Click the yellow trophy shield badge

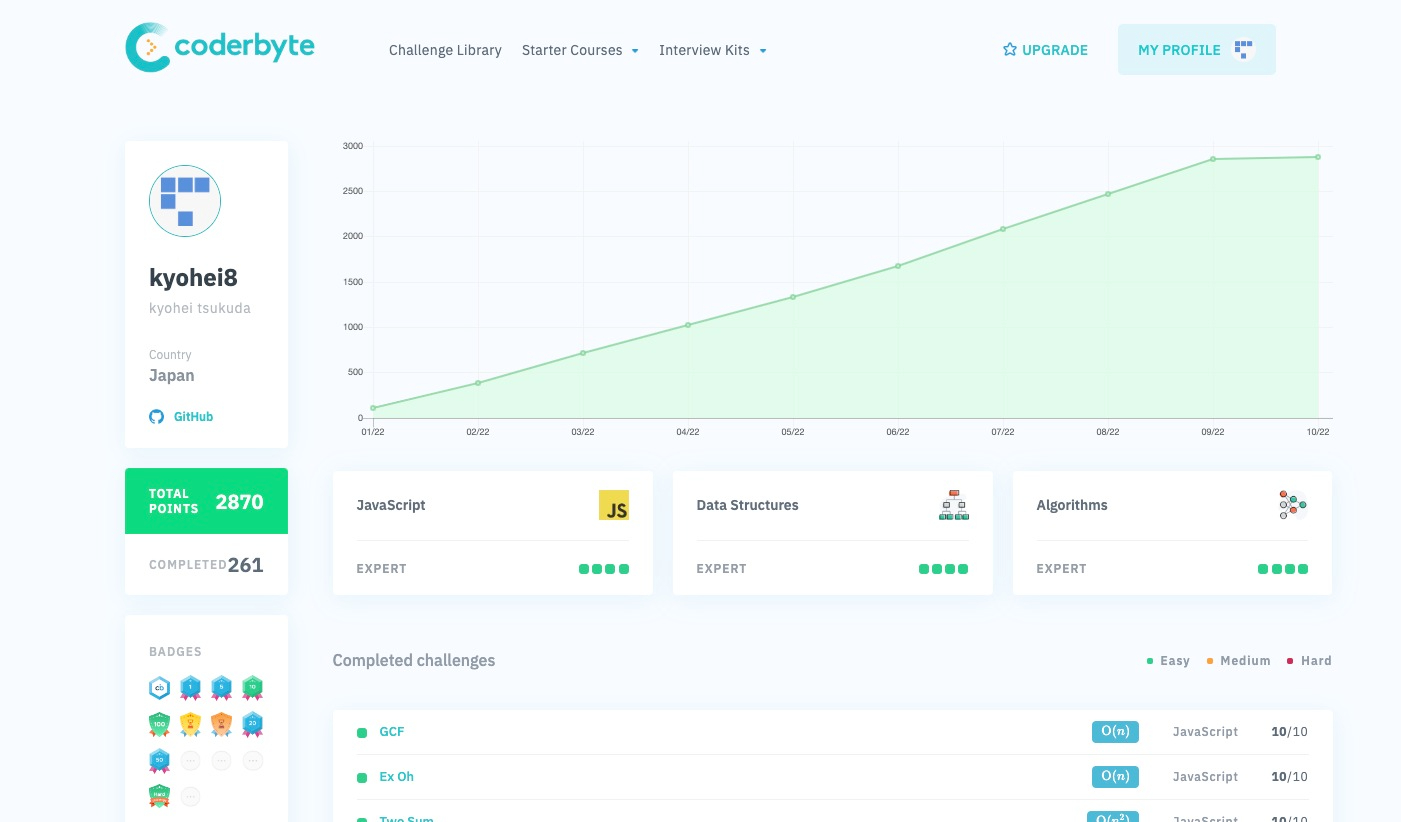click(190, 724)
